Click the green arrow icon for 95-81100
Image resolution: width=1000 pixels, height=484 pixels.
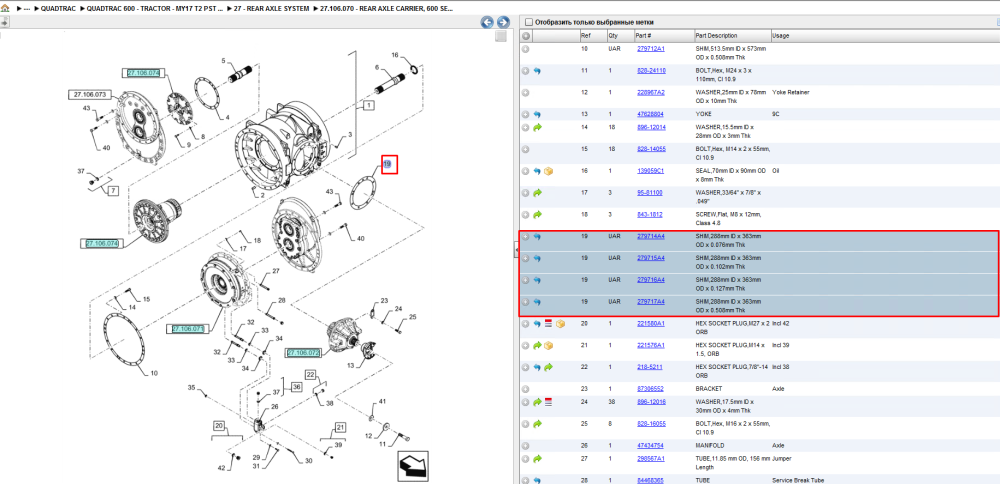pos(537,193)
